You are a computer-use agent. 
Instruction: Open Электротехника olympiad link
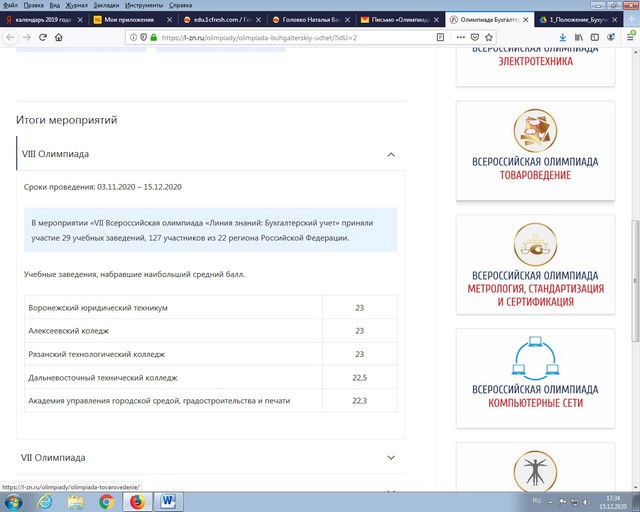coord(535,61)
